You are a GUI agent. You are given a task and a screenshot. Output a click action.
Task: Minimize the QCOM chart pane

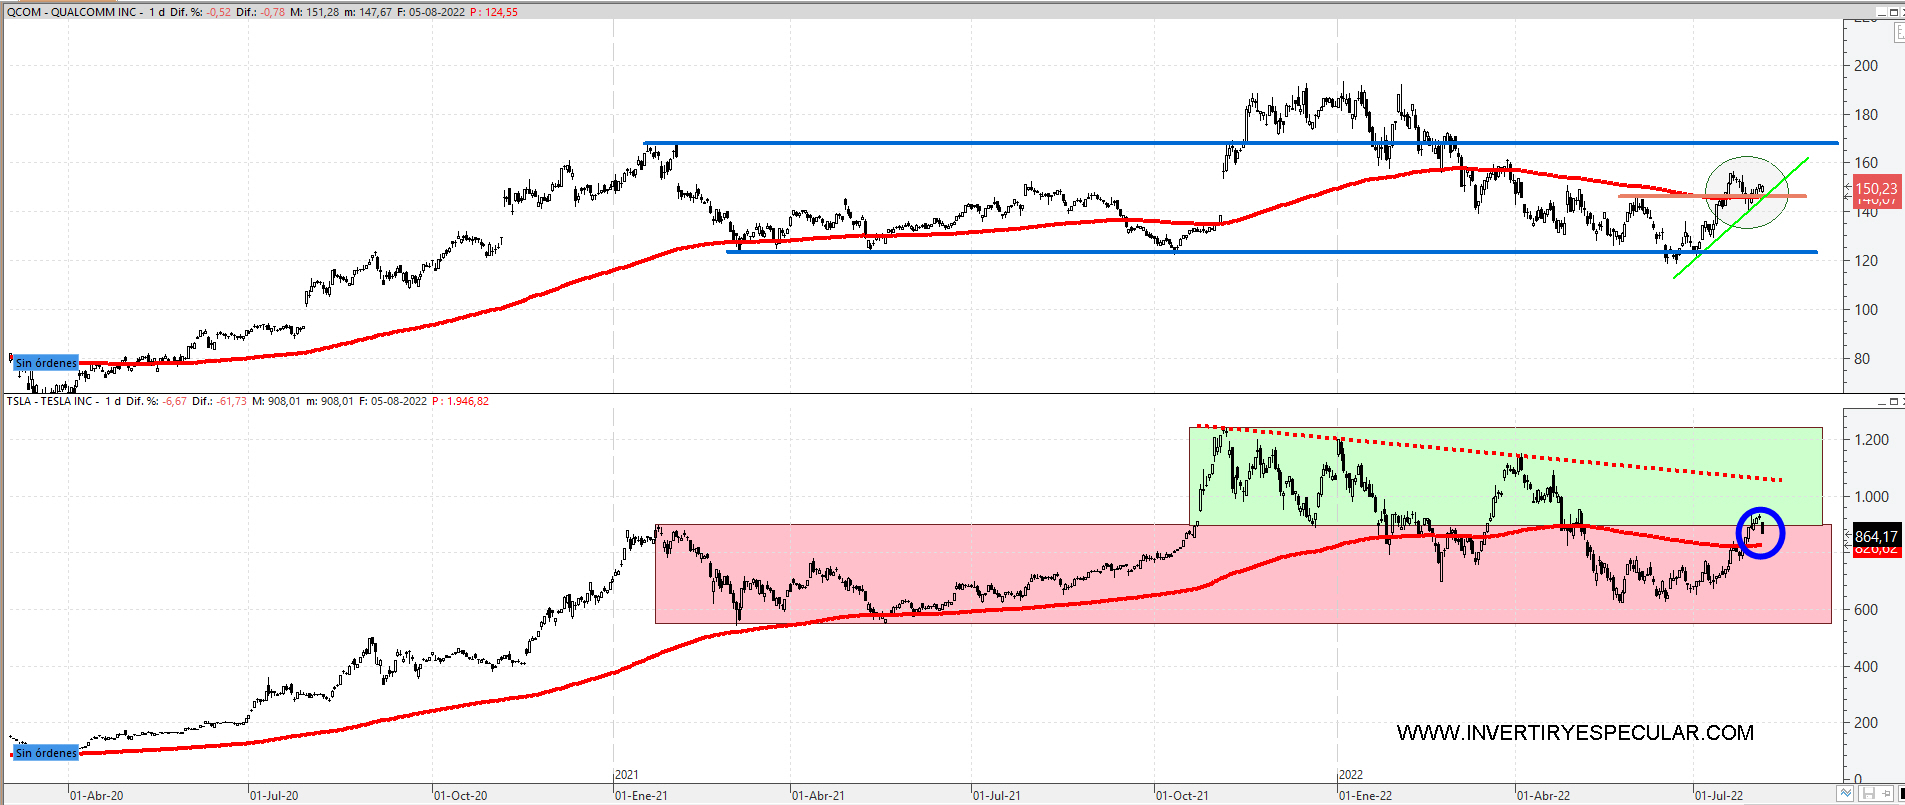1880,12
